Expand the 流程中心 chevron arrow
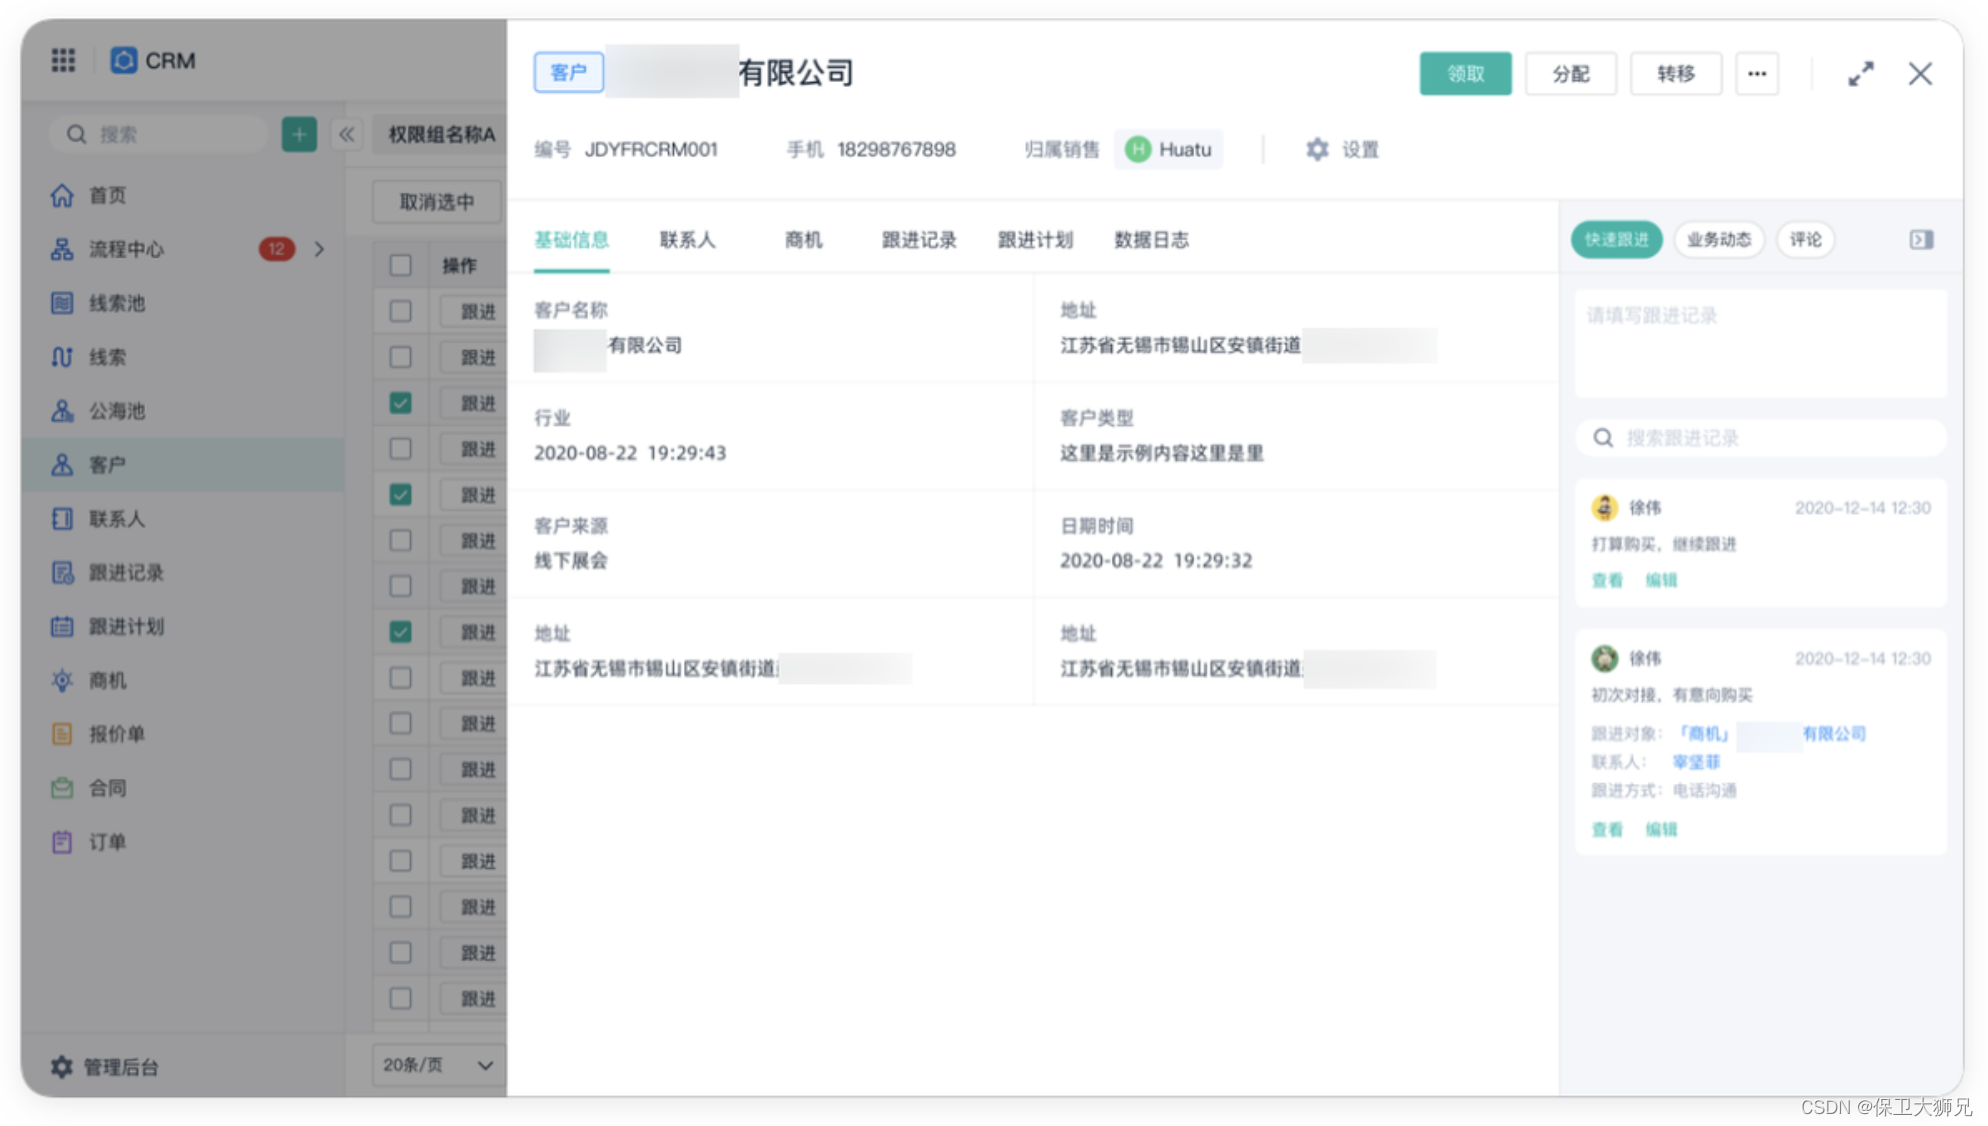This screenshot has height=1126, width=1988. [x=320, y=249]
